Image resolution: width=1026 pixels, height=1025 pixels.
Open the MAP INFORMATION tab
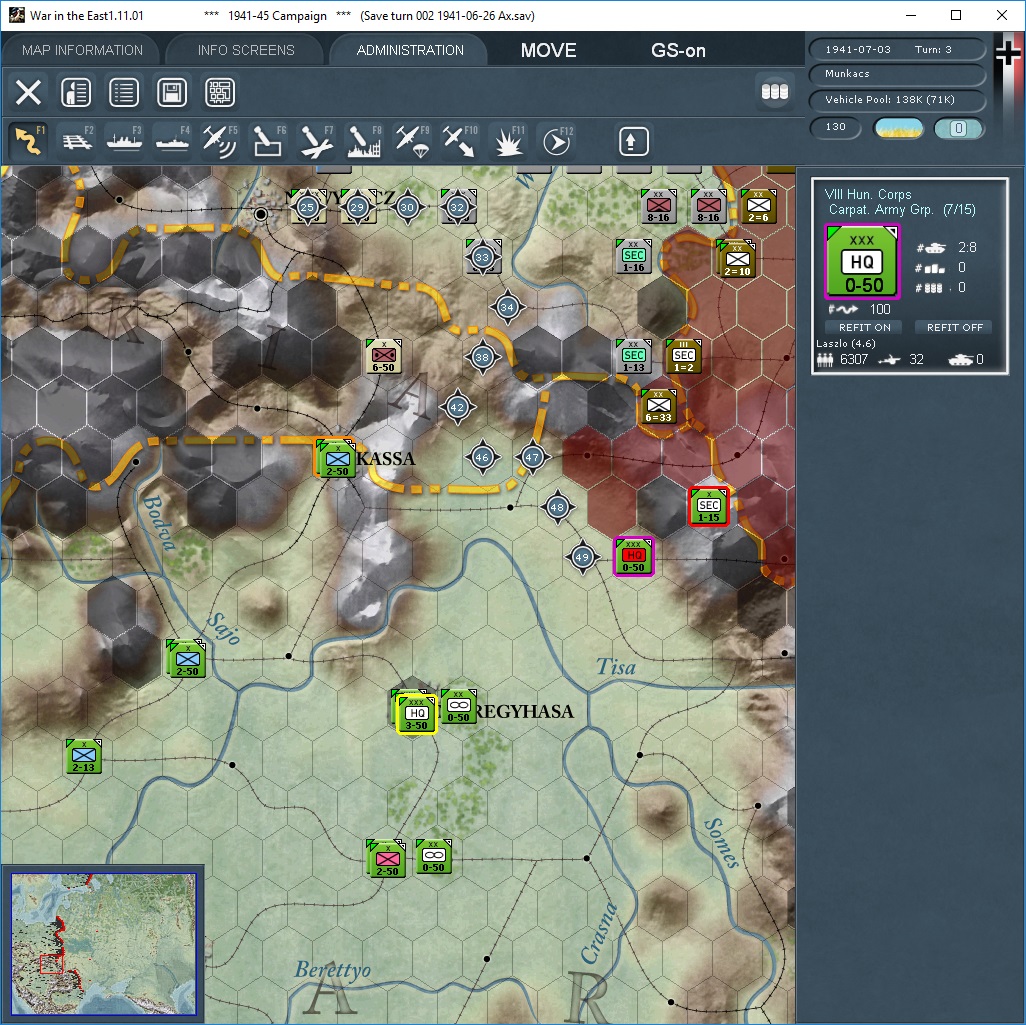[82, 50]
